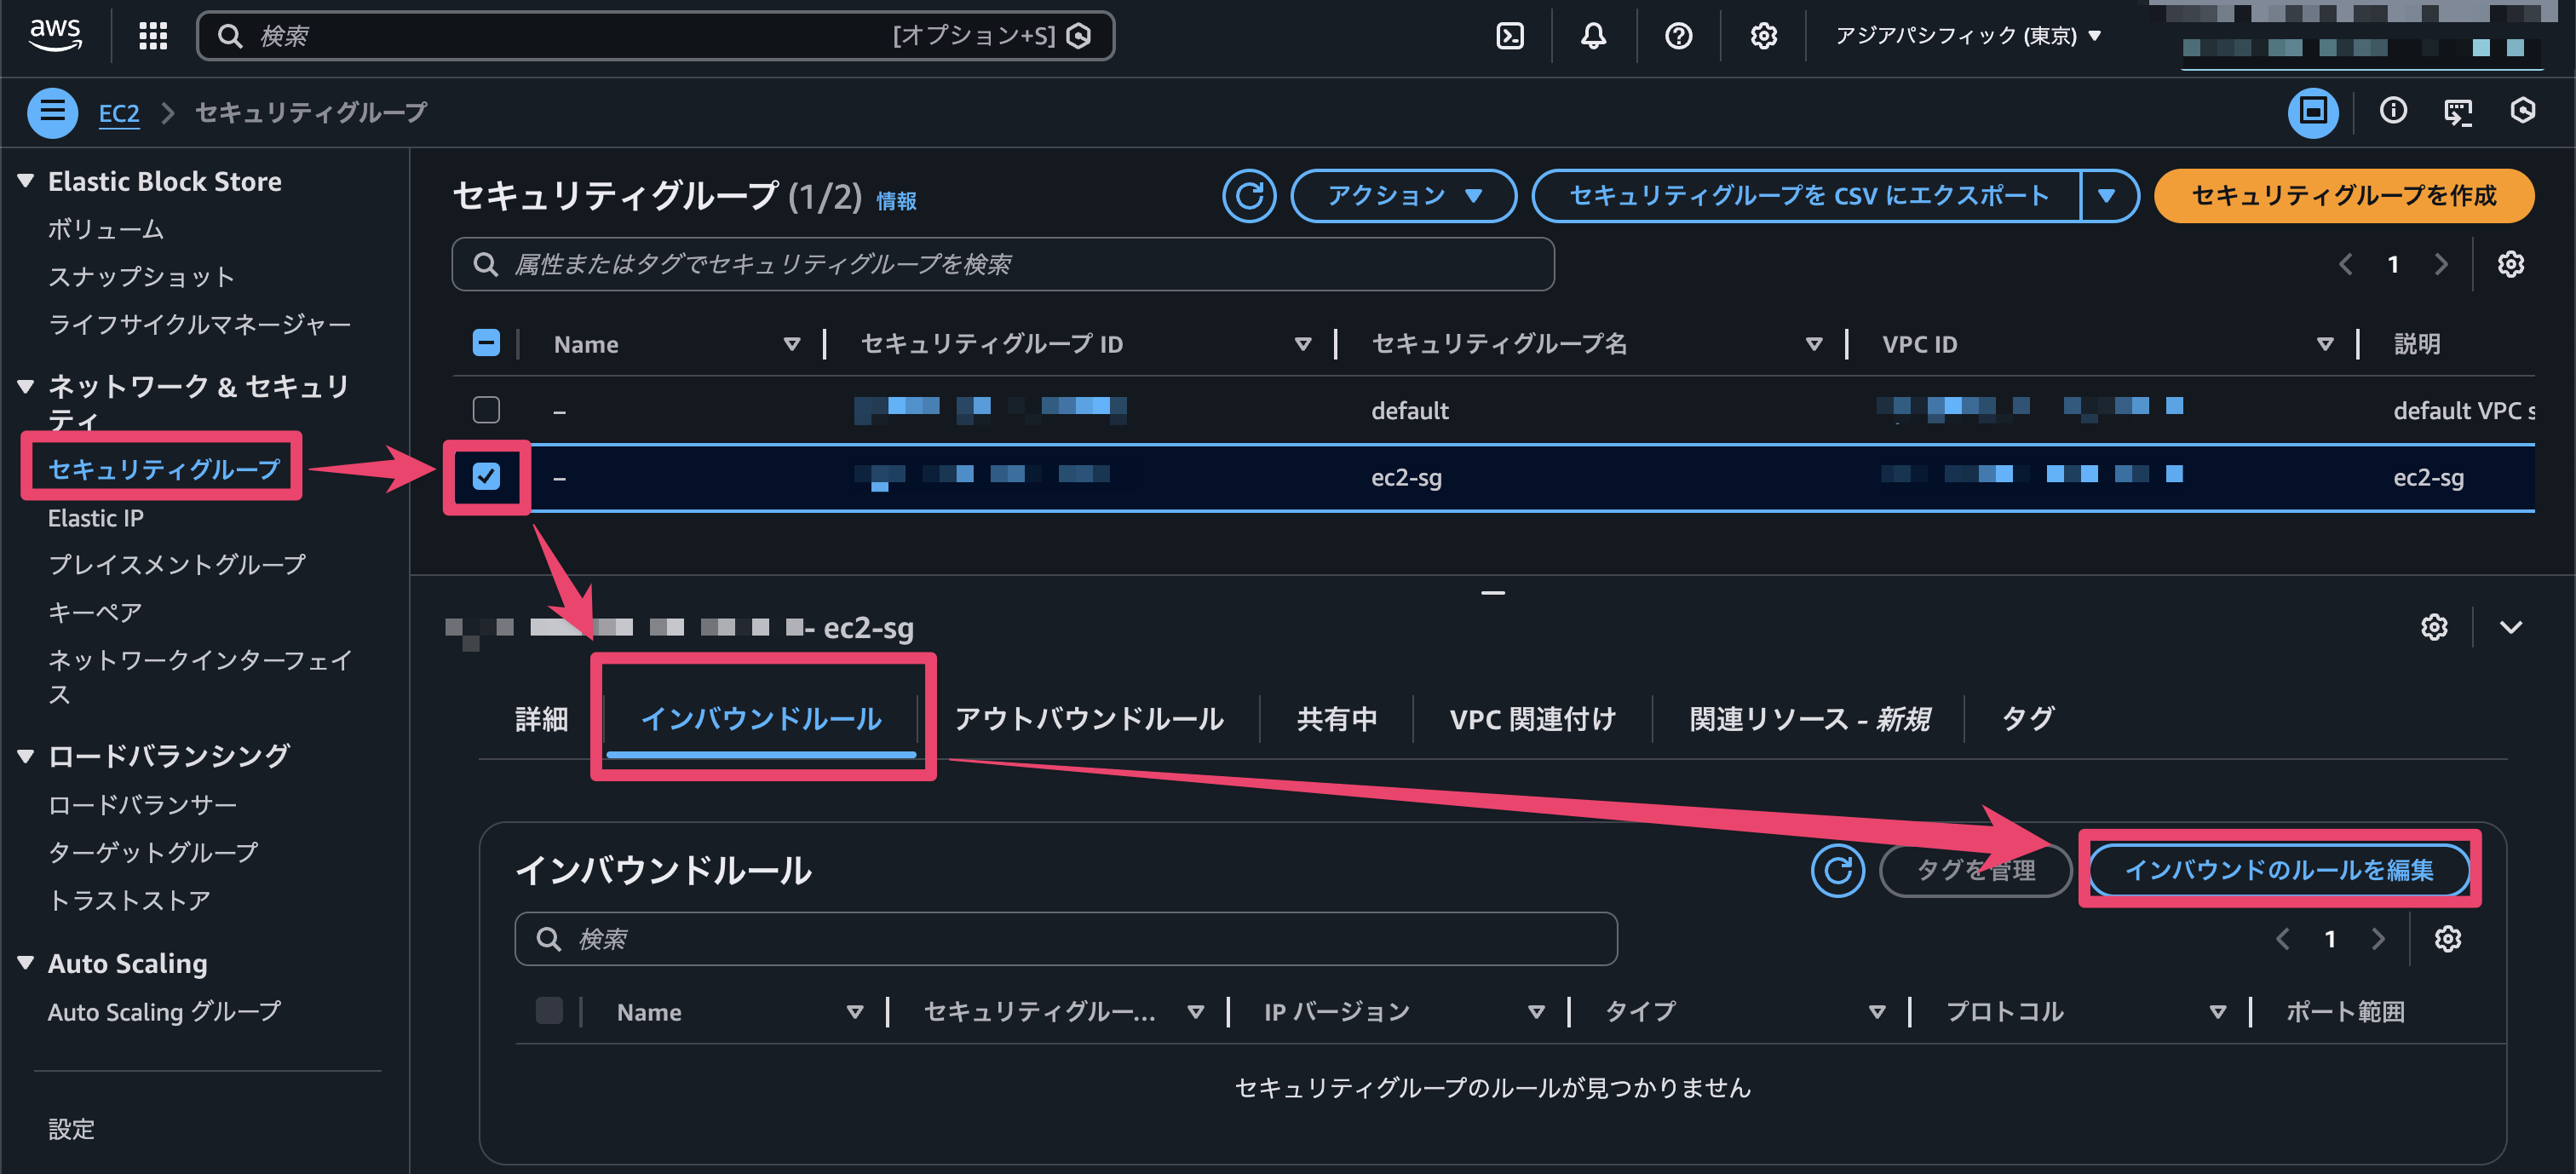Open the help question mark icon
The width and height of the screenshot is (2576, 1174).
click(1678, 35)
